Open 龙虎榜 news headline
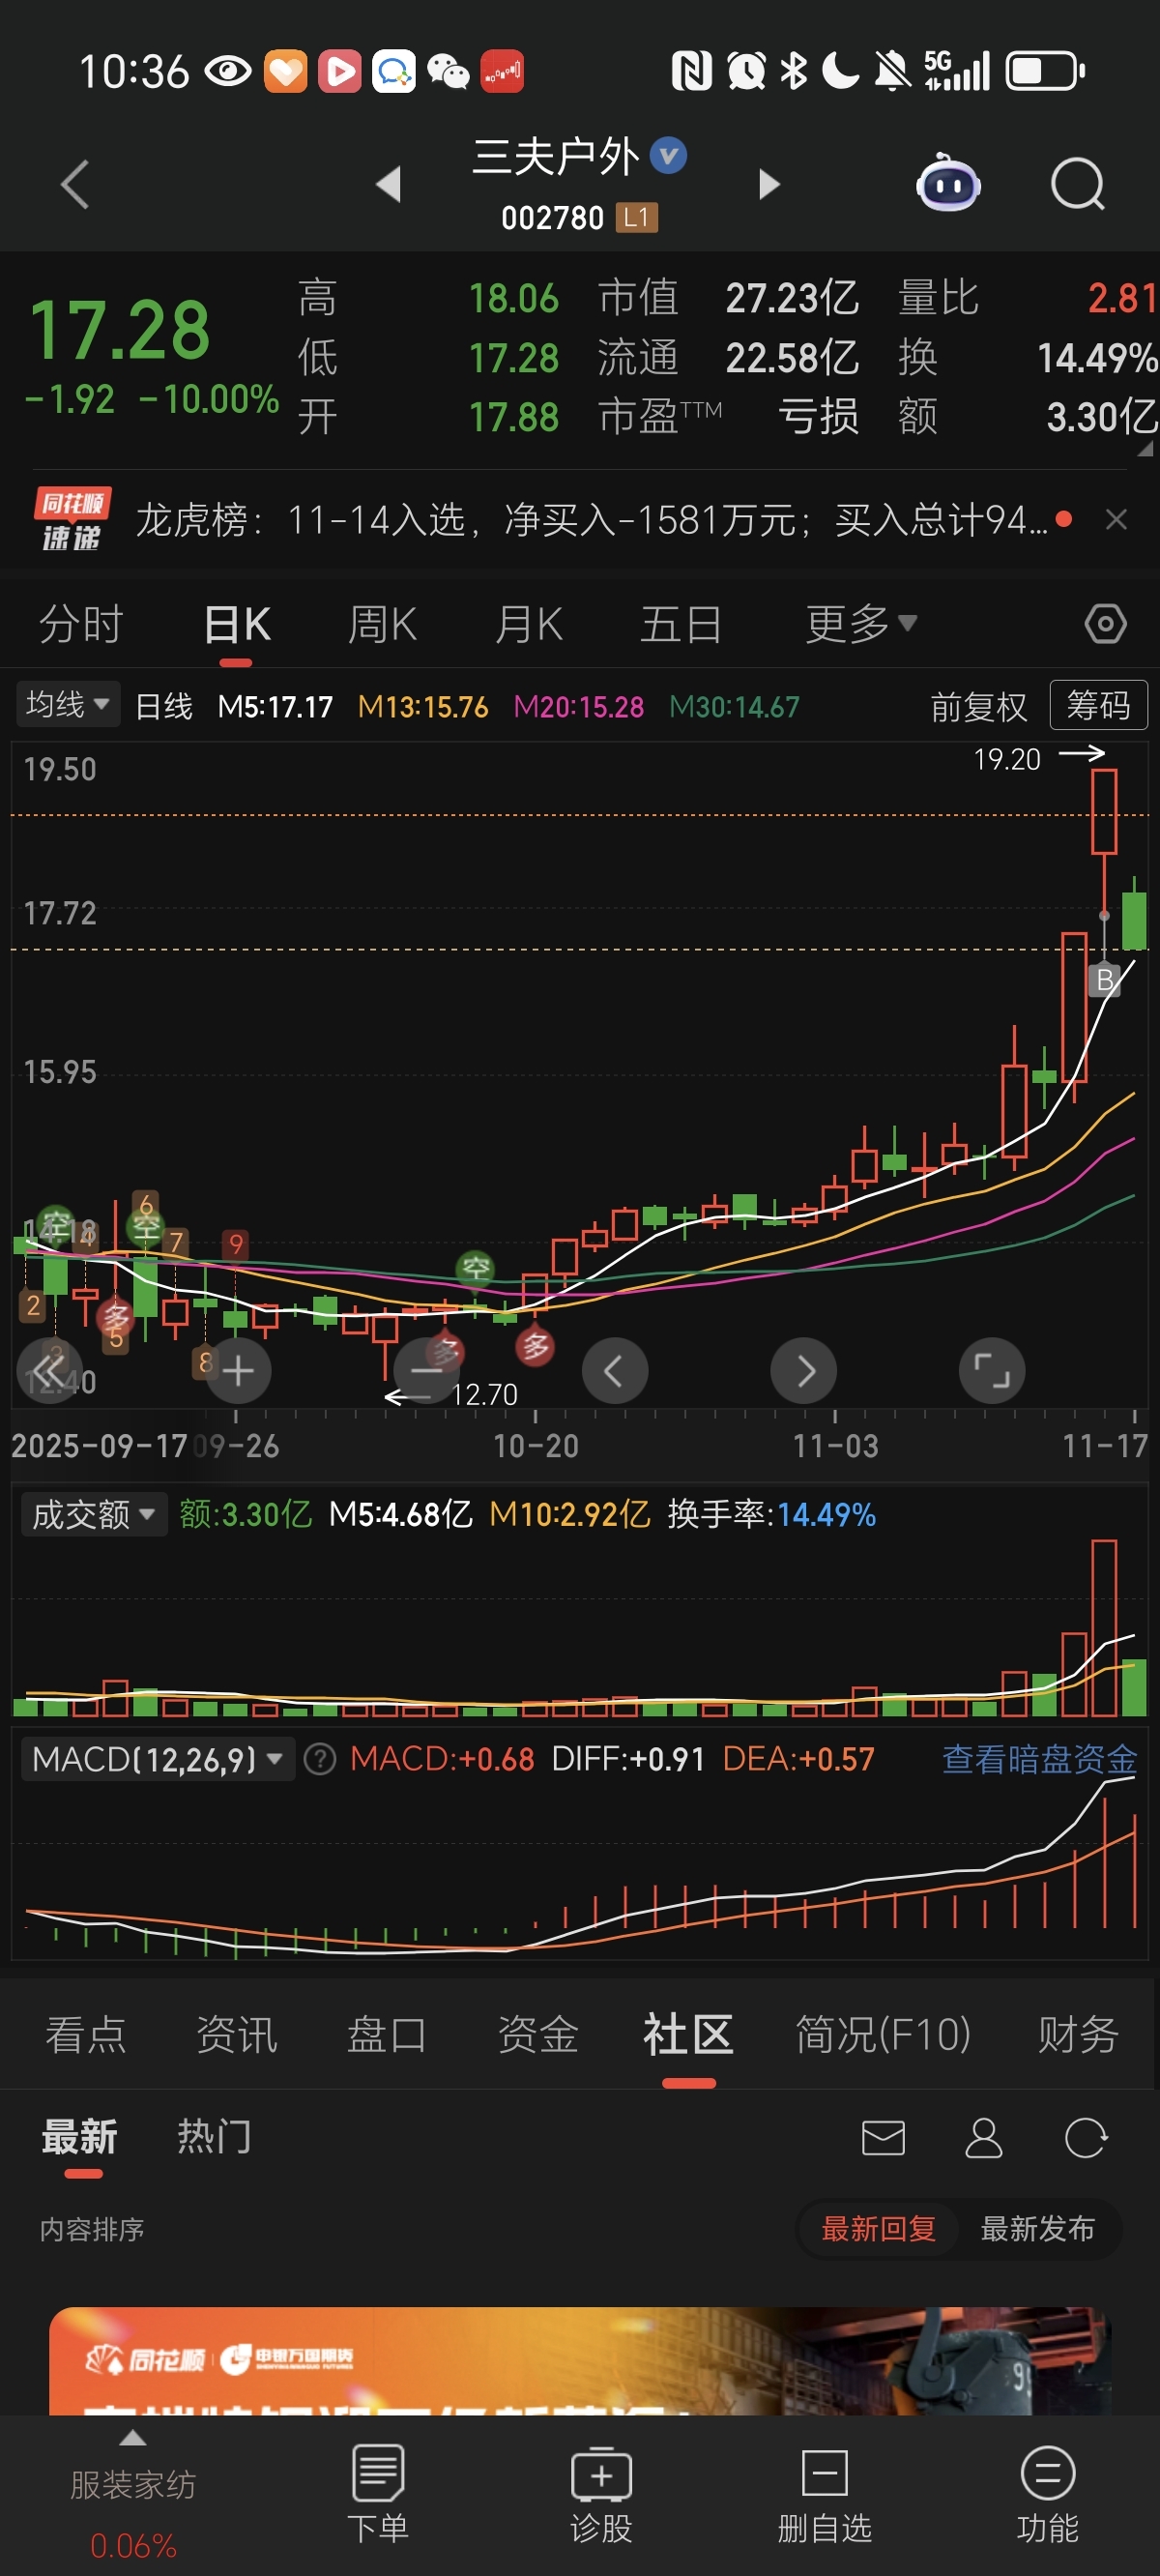The width and height of the screenshot is (1160, 2576). pyautogui.click(x=592, y=519)
